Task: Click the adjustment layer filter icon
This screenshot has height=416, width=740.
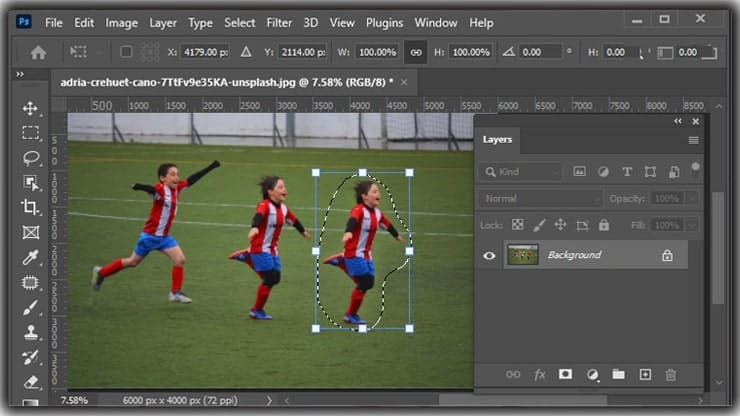Action: tap(603, 172)
